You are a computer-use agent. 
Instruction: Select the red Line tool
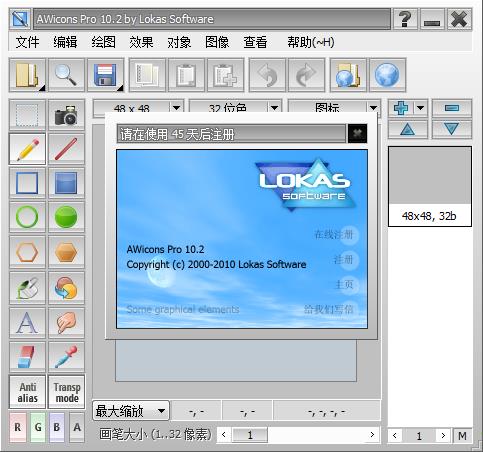[x=66, y=149]
